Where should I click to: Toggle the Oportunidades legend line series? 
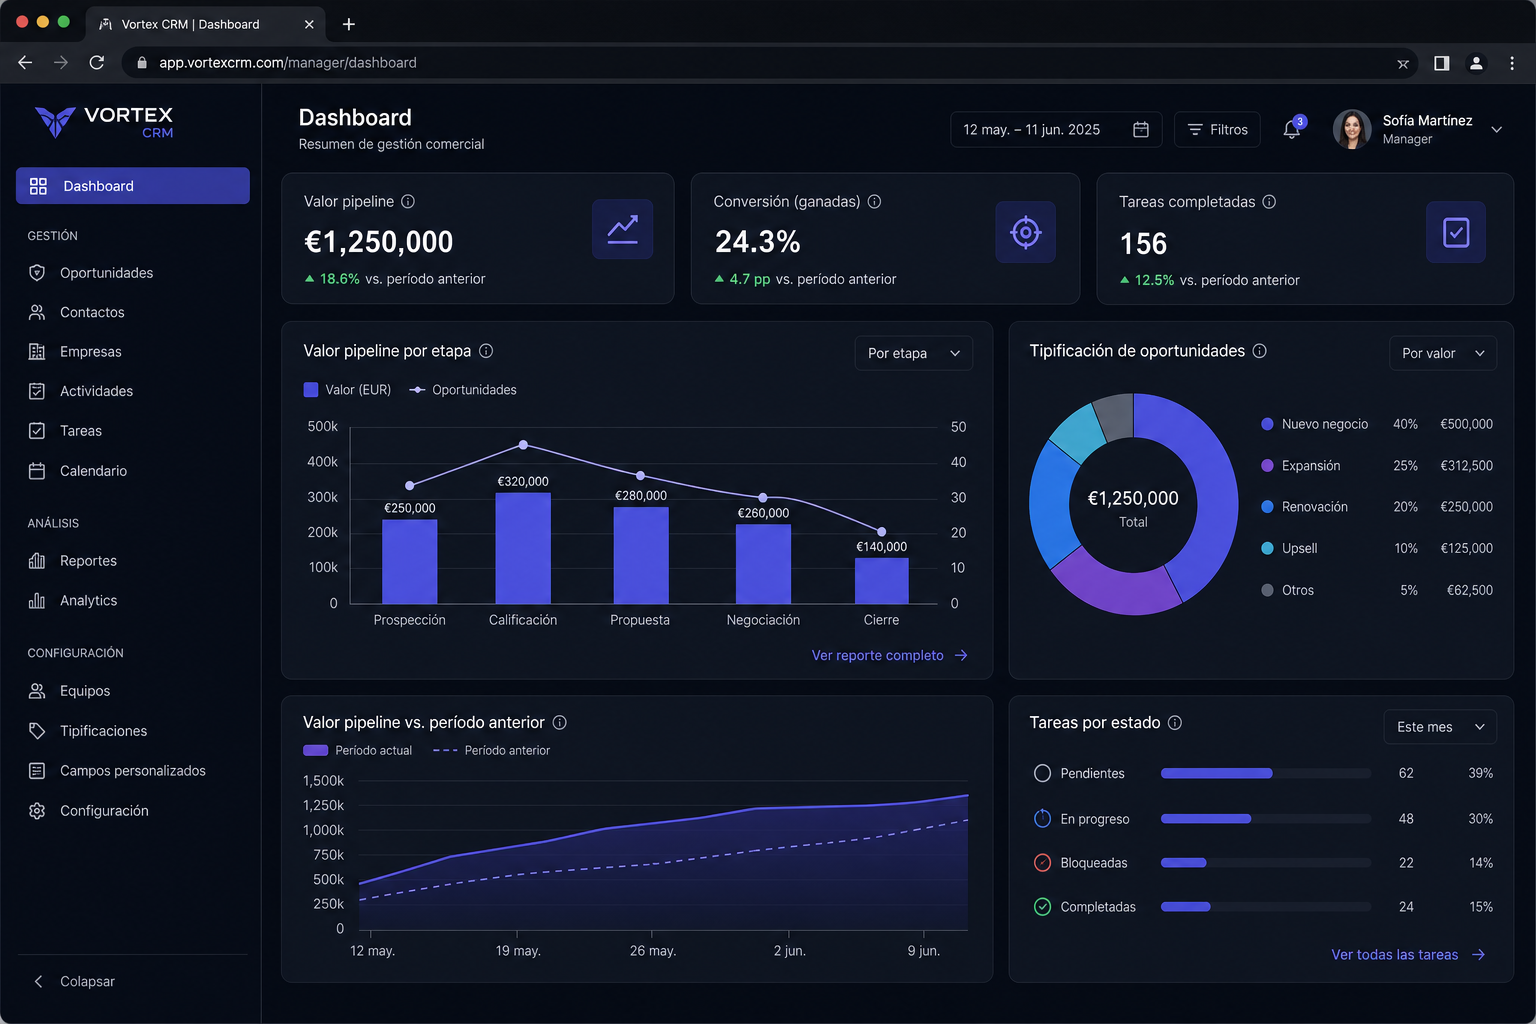point(463,390)
